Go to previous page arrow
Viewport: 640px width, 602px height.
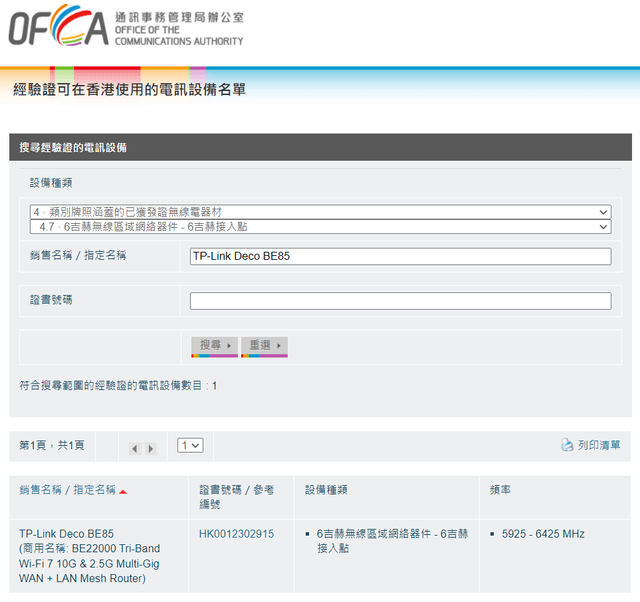135,449
